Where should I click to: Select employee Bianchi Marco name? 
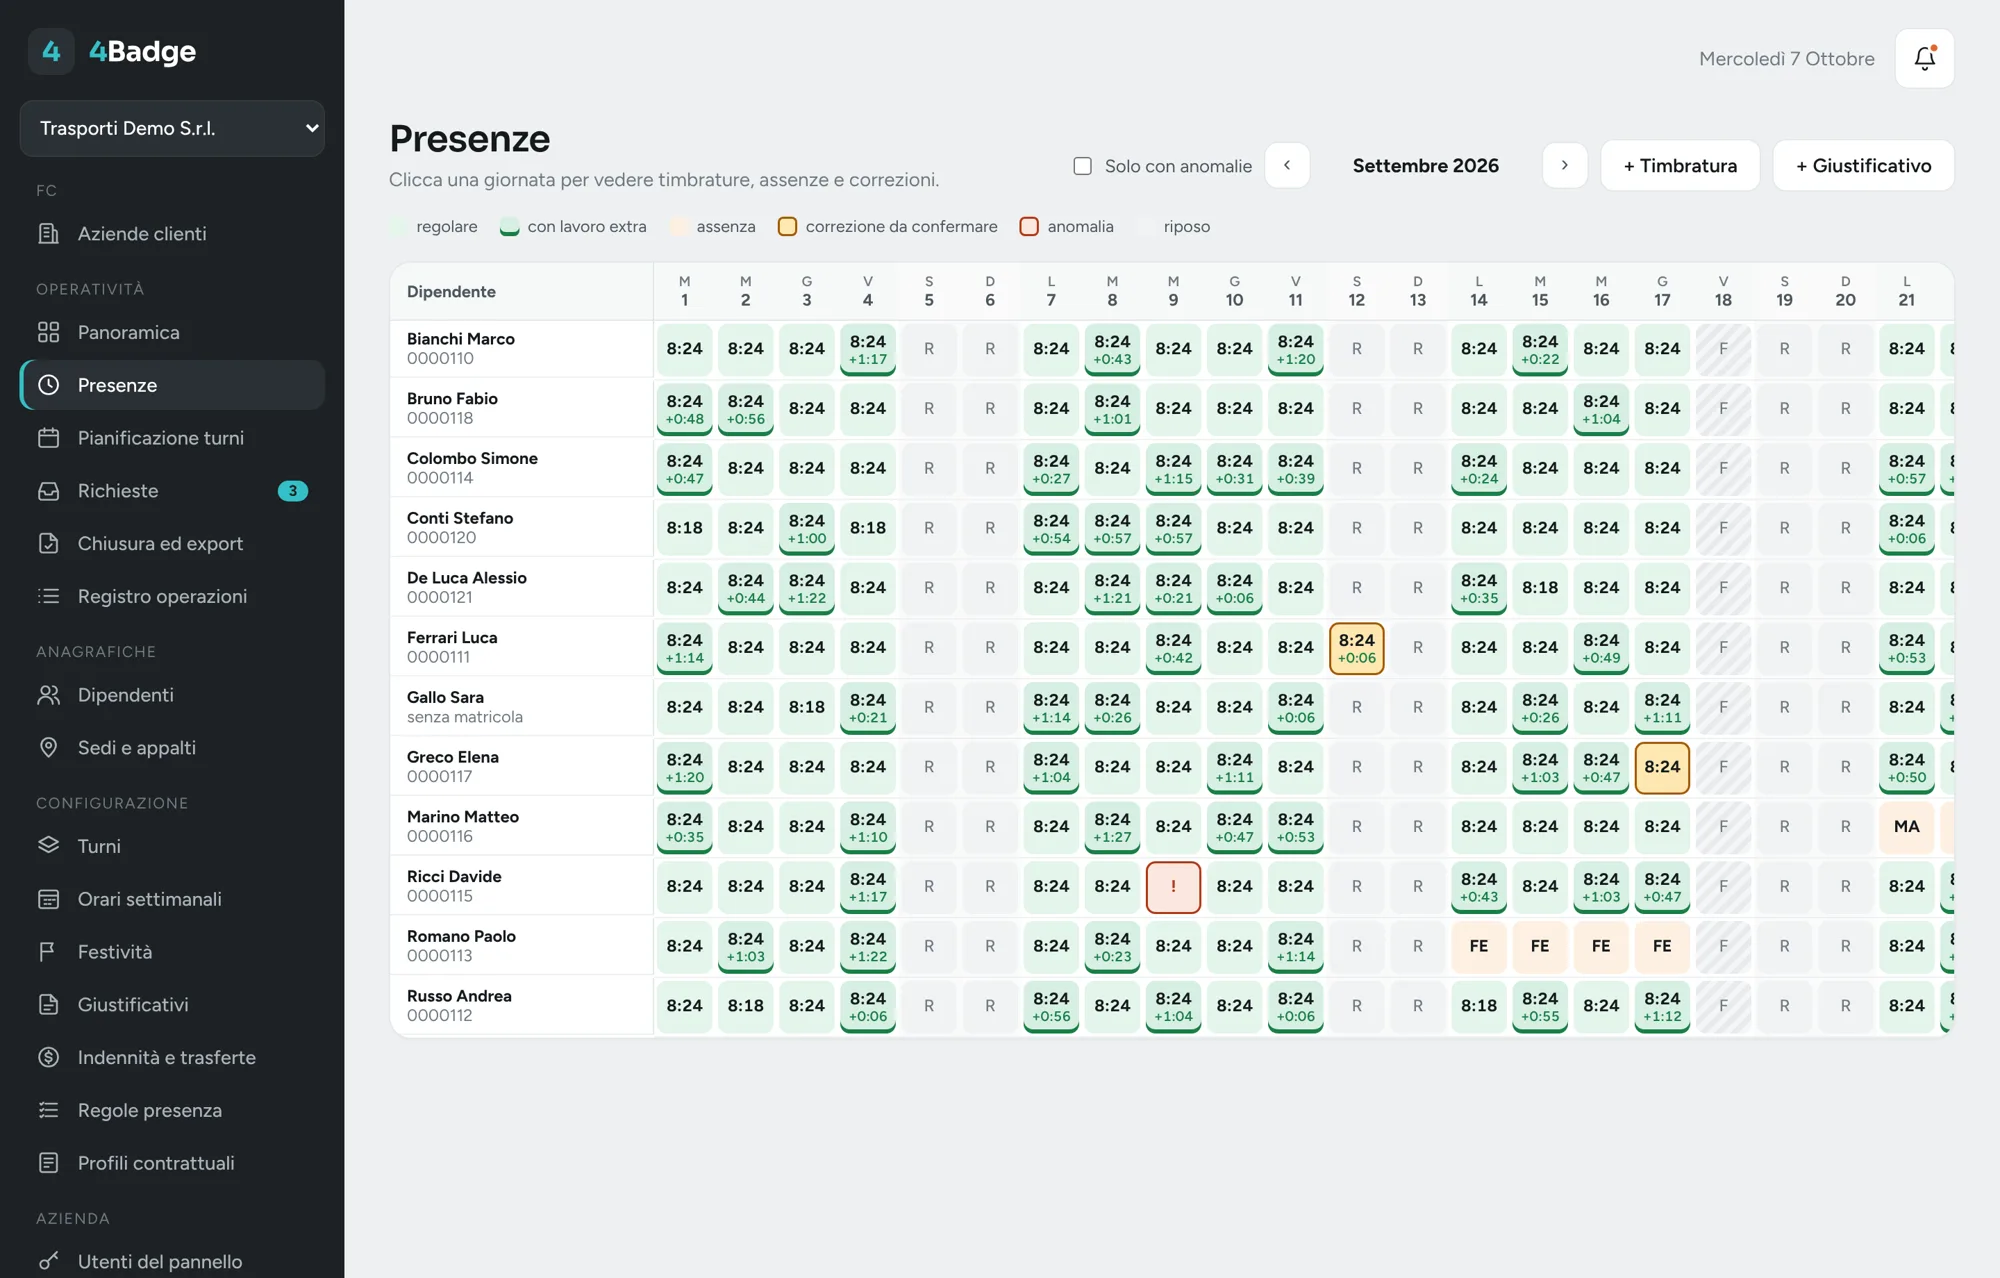coord(460,339)
